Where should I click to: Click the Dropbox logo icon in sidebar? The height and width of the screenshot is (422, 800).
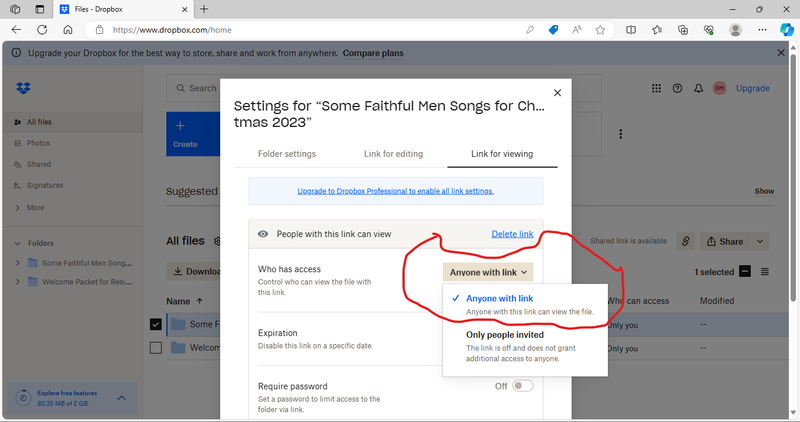click(x=24, y=88)
